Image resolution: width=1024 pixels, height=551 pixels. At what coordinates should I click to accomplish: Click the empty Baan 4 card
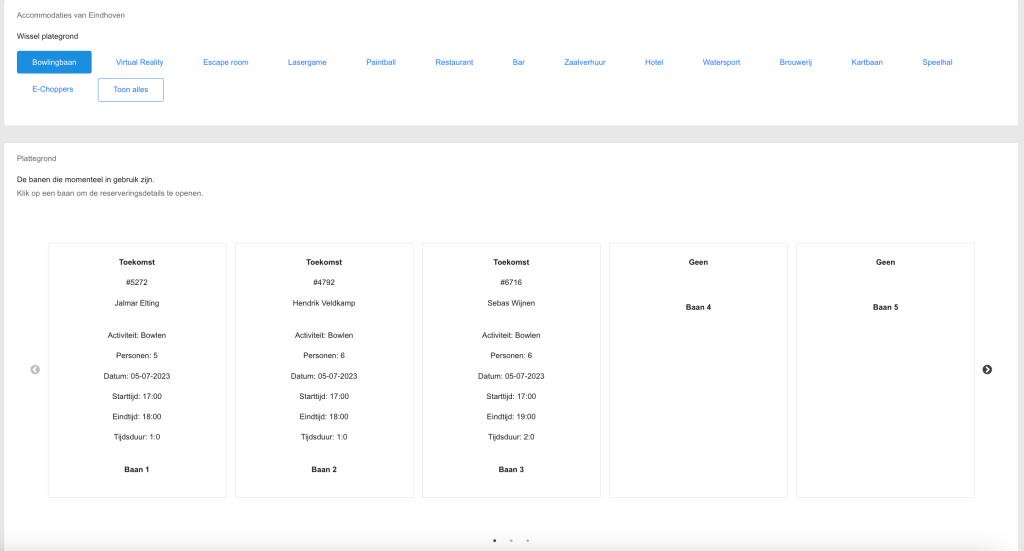click(x=698, y=370)
